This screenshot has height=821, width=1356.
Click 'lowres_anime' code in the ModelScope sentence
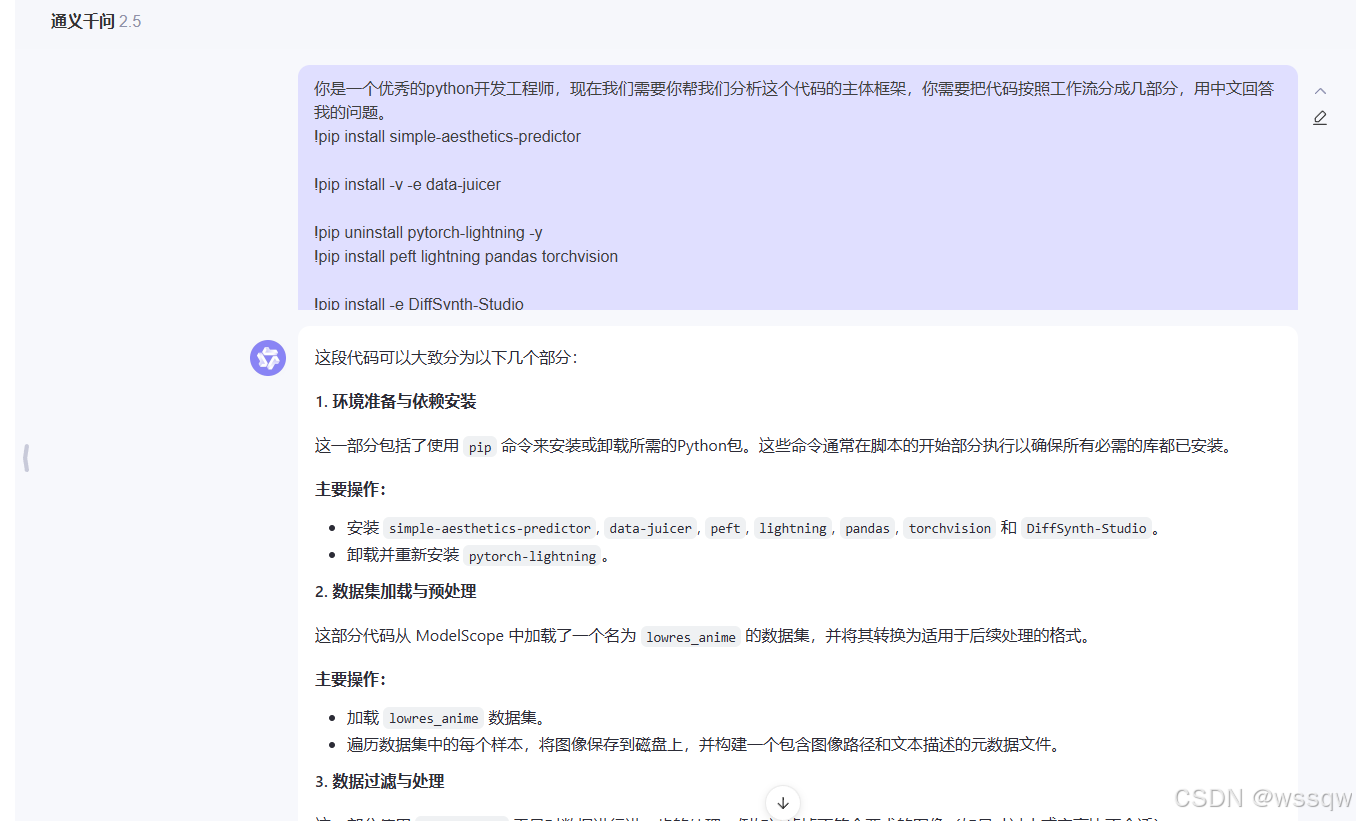tap(690, 637)
